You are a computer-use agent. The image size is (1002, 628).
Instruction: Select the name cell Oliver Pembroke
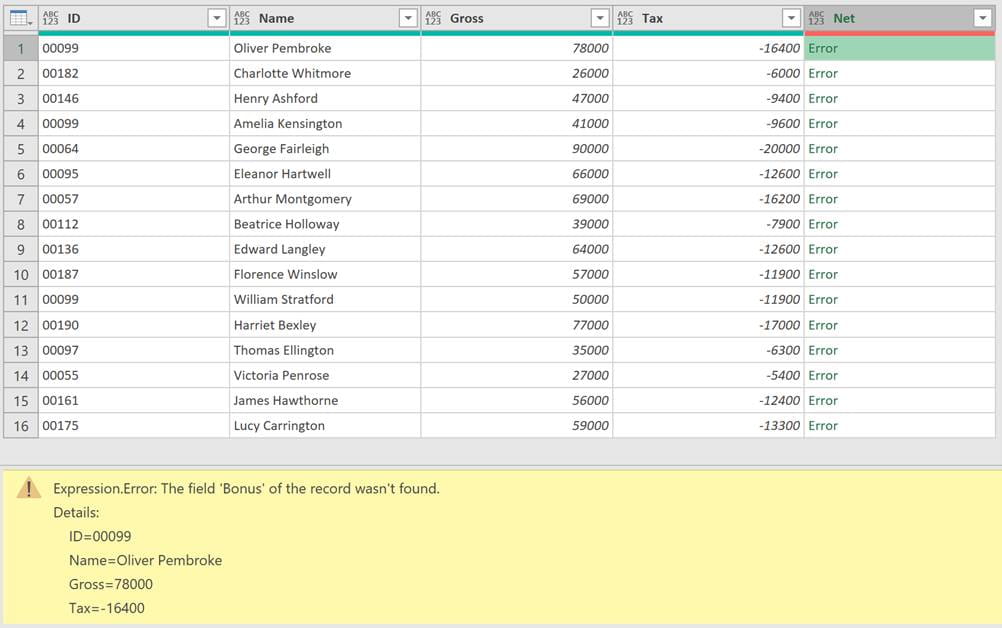pyautogui.click(x=325, y=49)
